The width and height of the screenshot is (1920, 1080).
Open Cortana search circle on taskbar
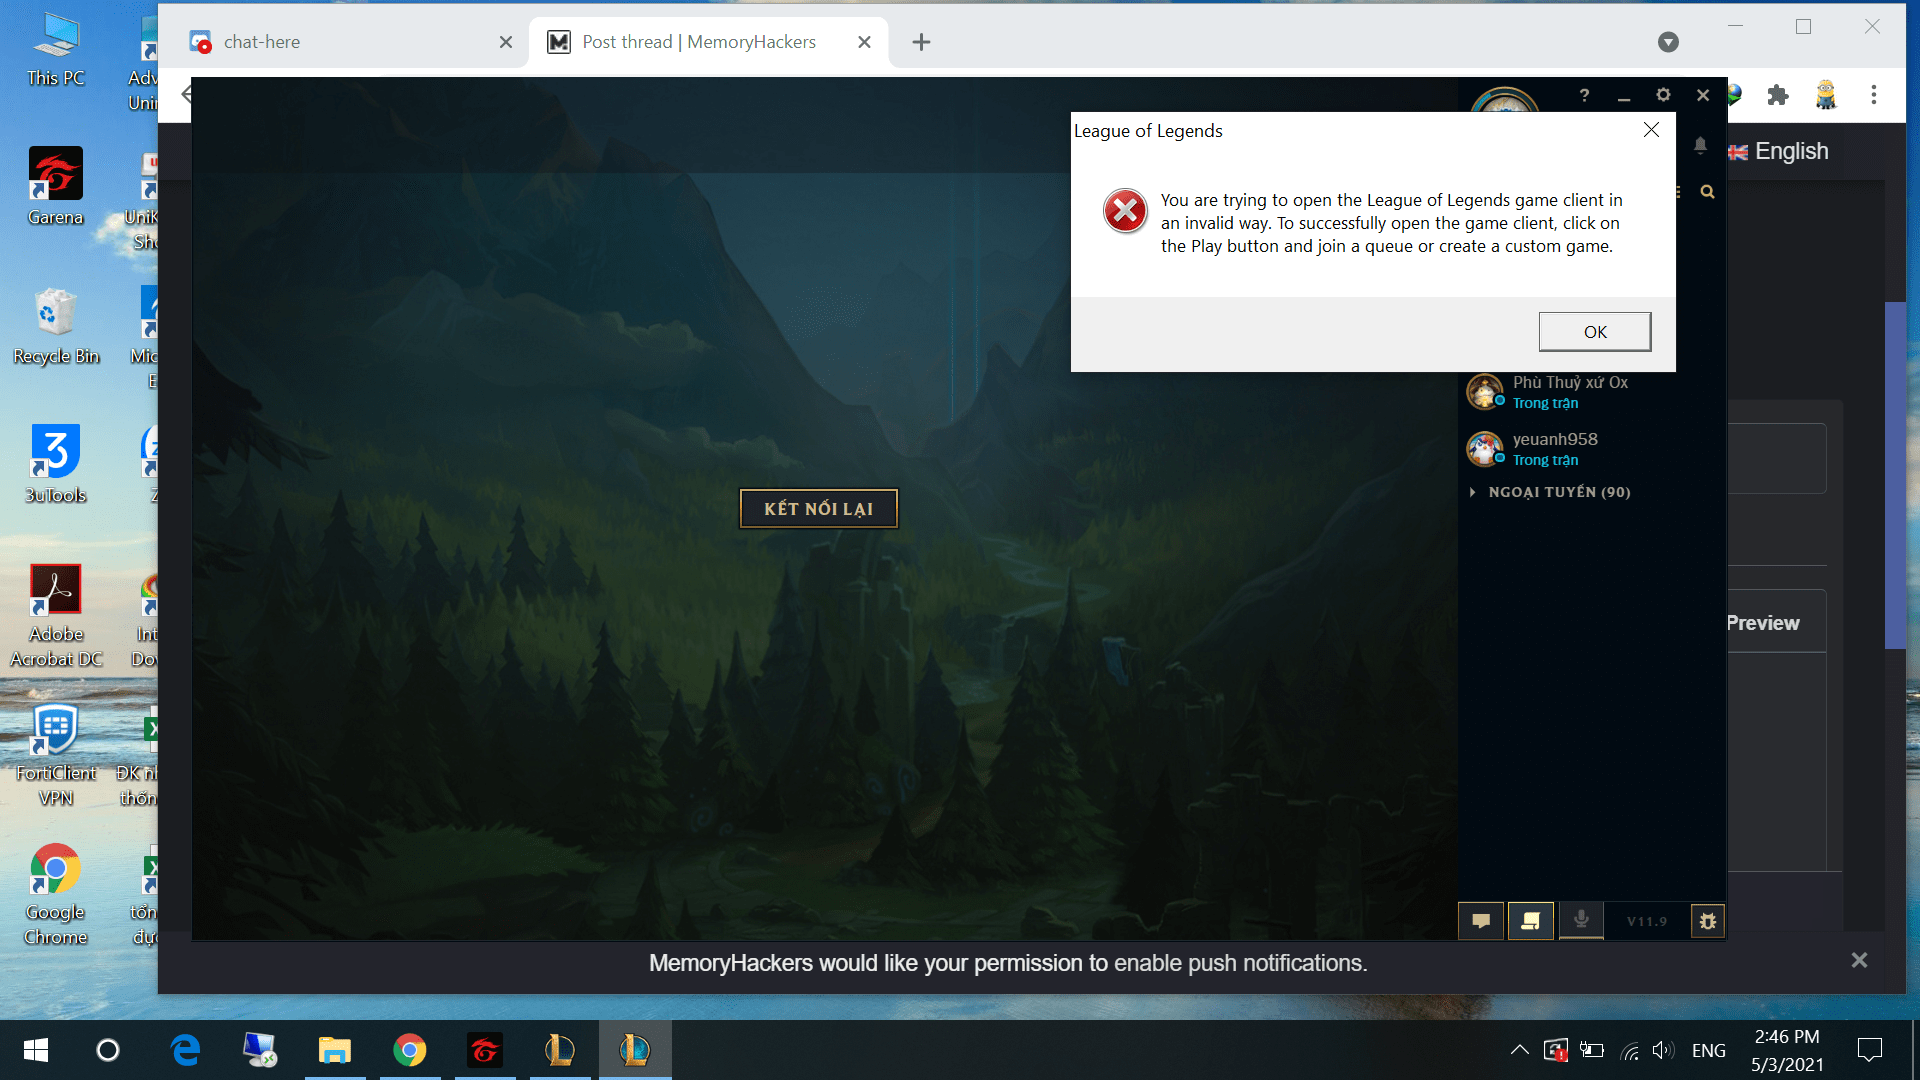coord(108,1050)
